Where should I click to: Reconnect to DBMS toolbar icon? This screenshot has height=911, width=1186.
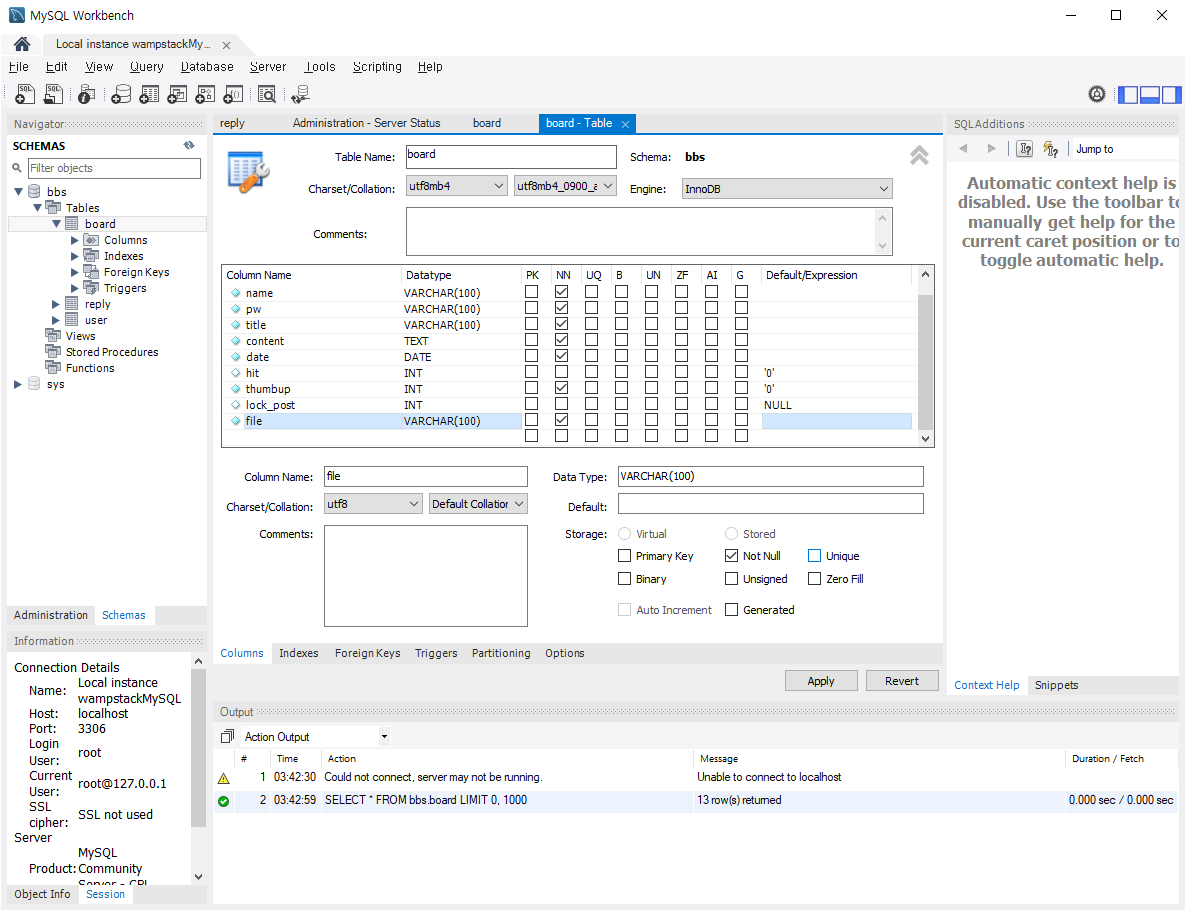(x=300, y=94)
